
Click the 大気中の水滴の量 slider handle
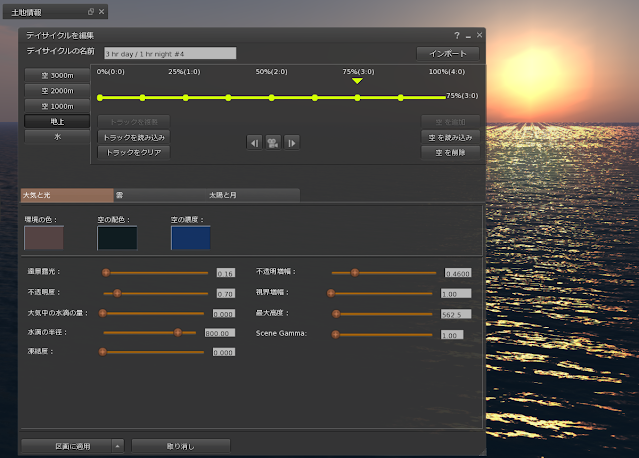coord(103,313)
